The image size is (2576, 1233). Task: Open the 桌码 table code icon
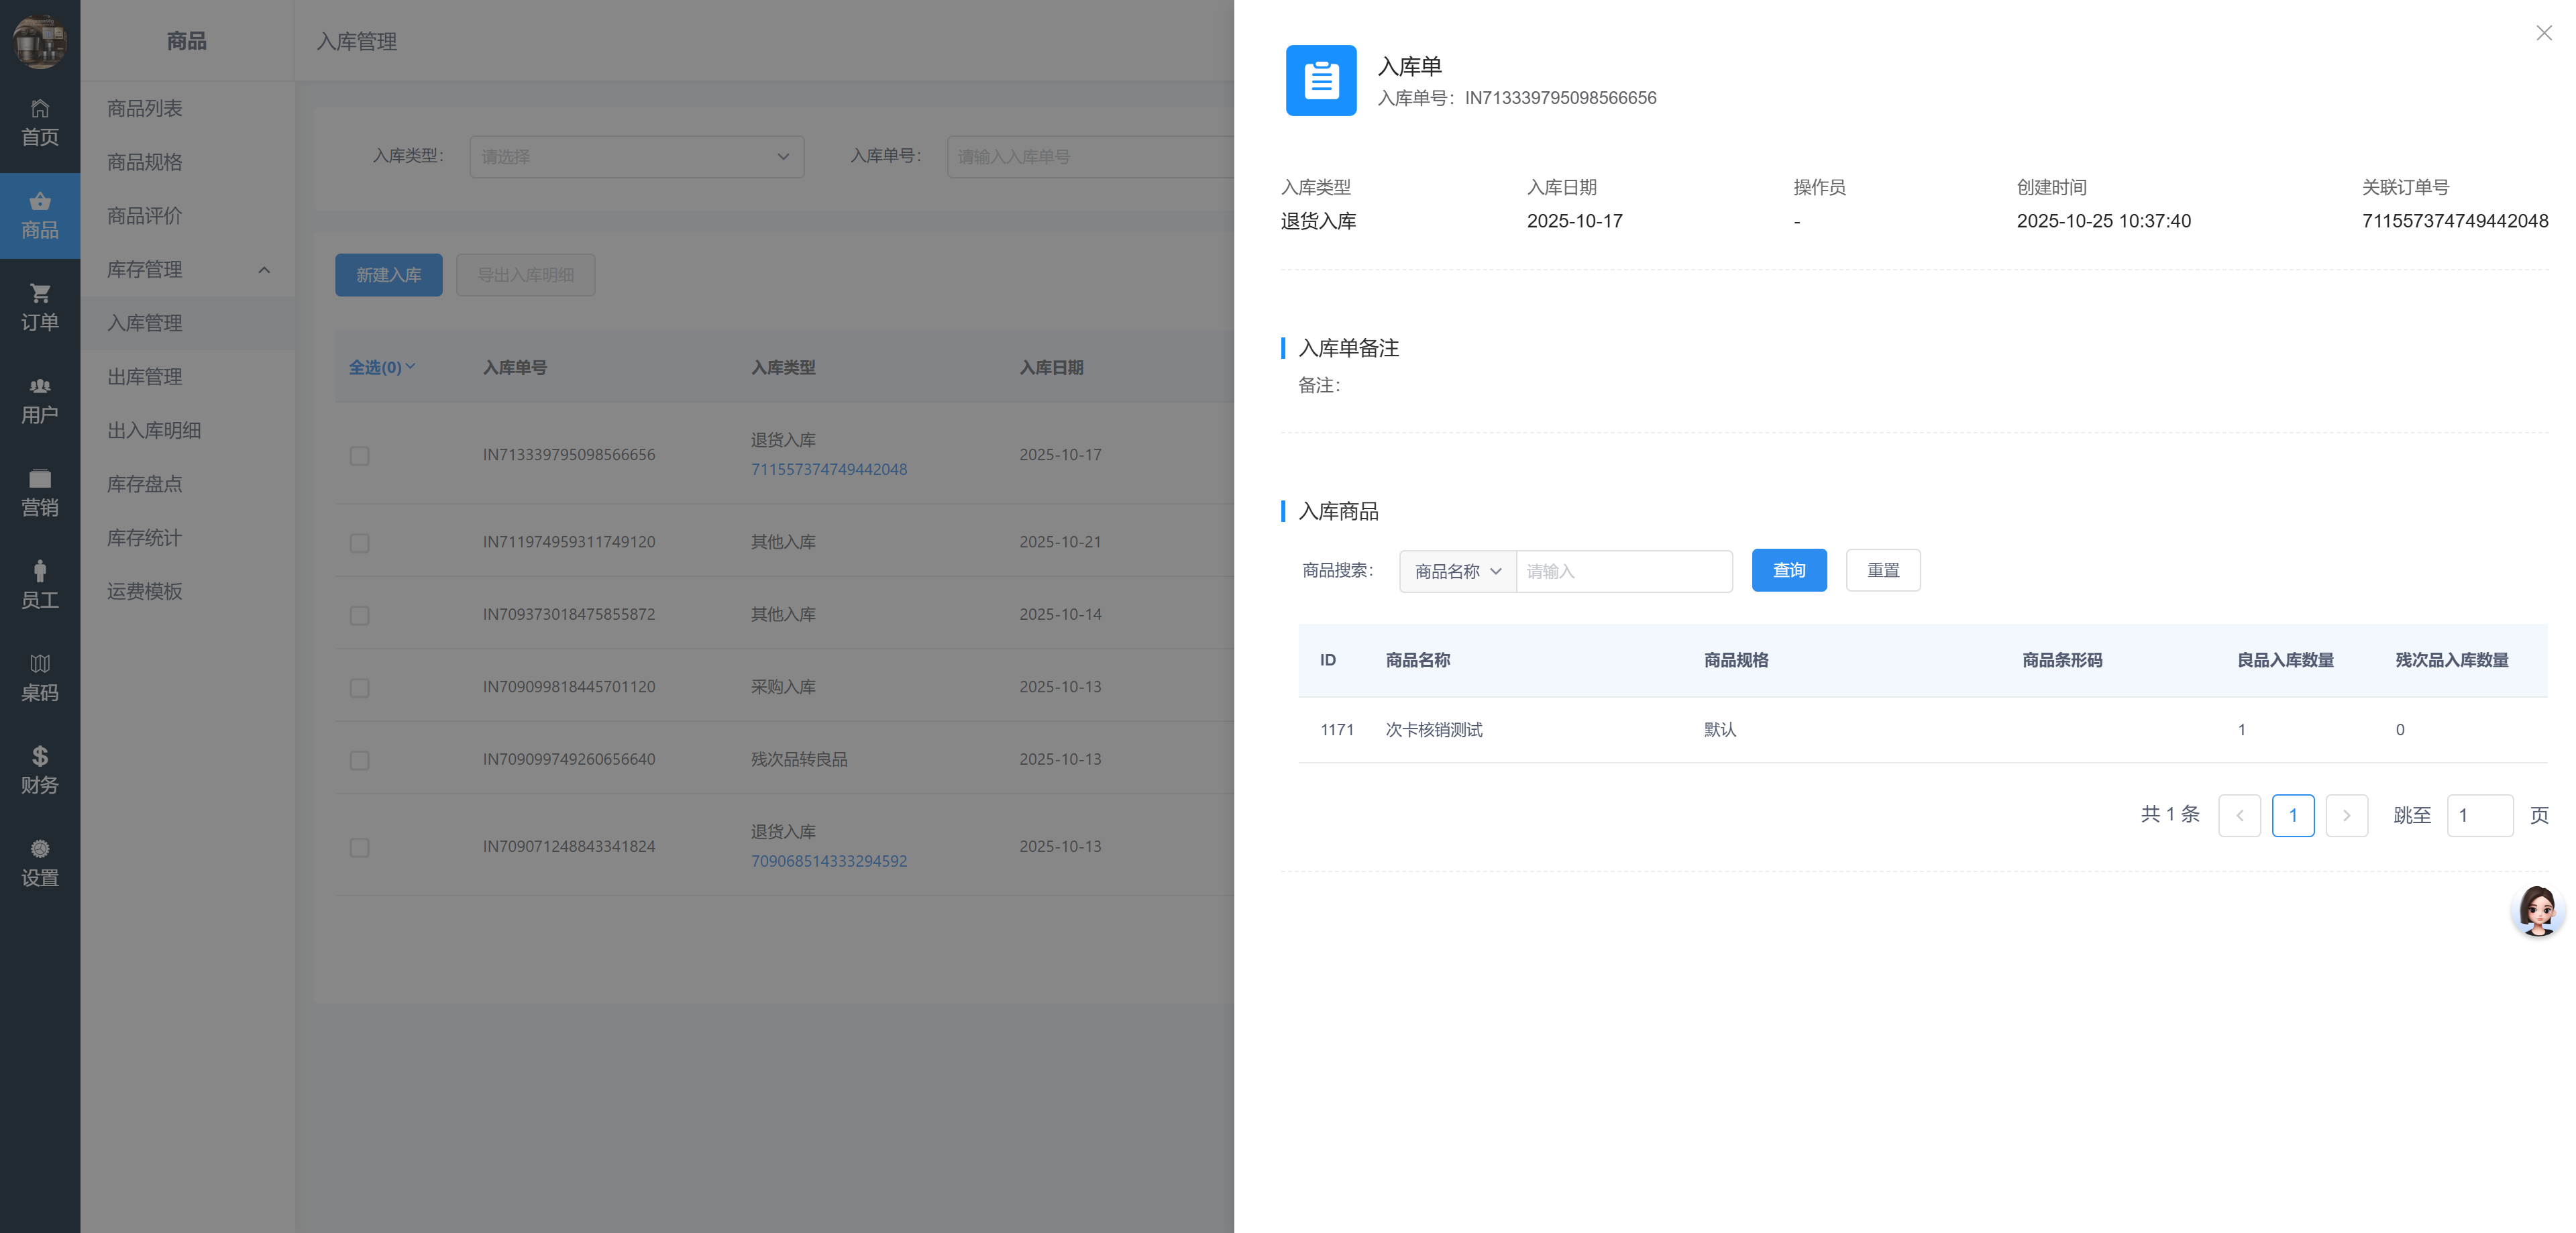pos(40,665)
